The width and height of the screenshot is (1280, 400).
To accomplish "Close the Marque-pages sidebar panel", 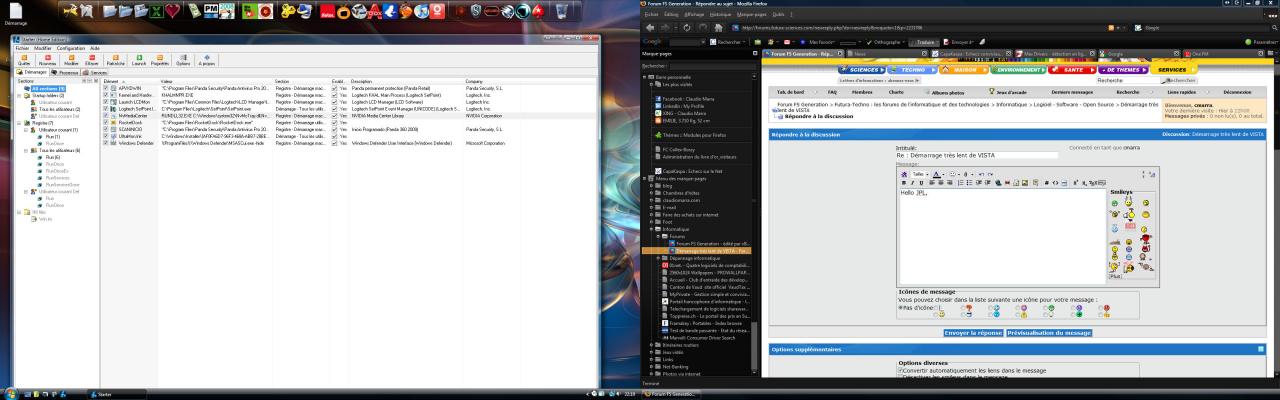I will [x=755, y=53].
